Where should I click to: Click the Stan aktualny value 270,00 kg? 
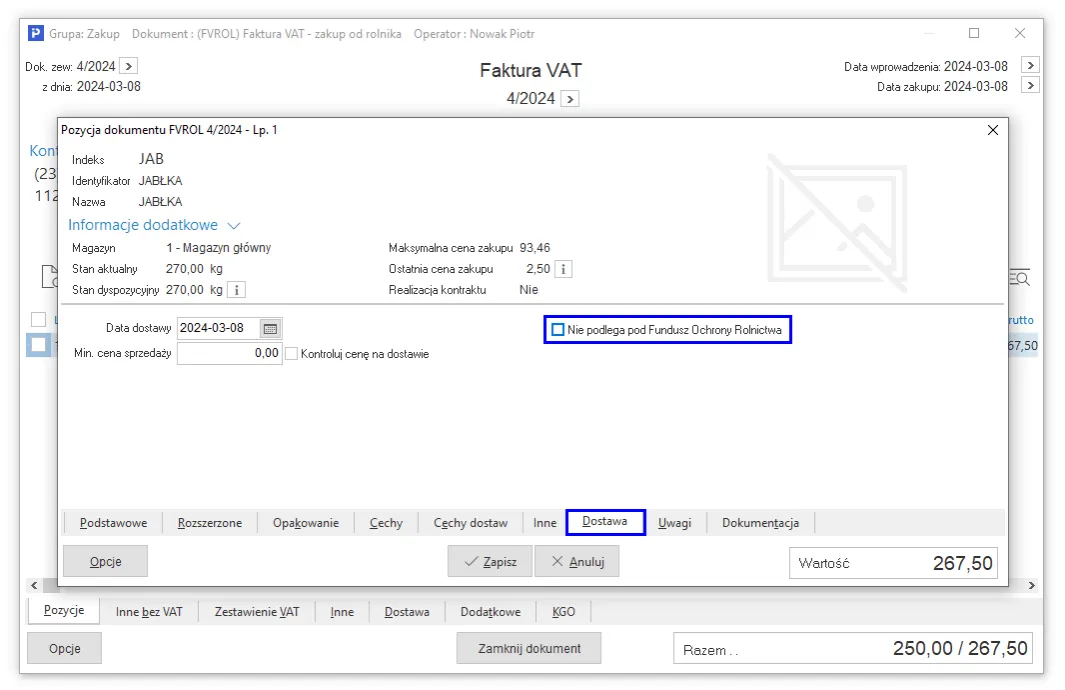[194, 269]
